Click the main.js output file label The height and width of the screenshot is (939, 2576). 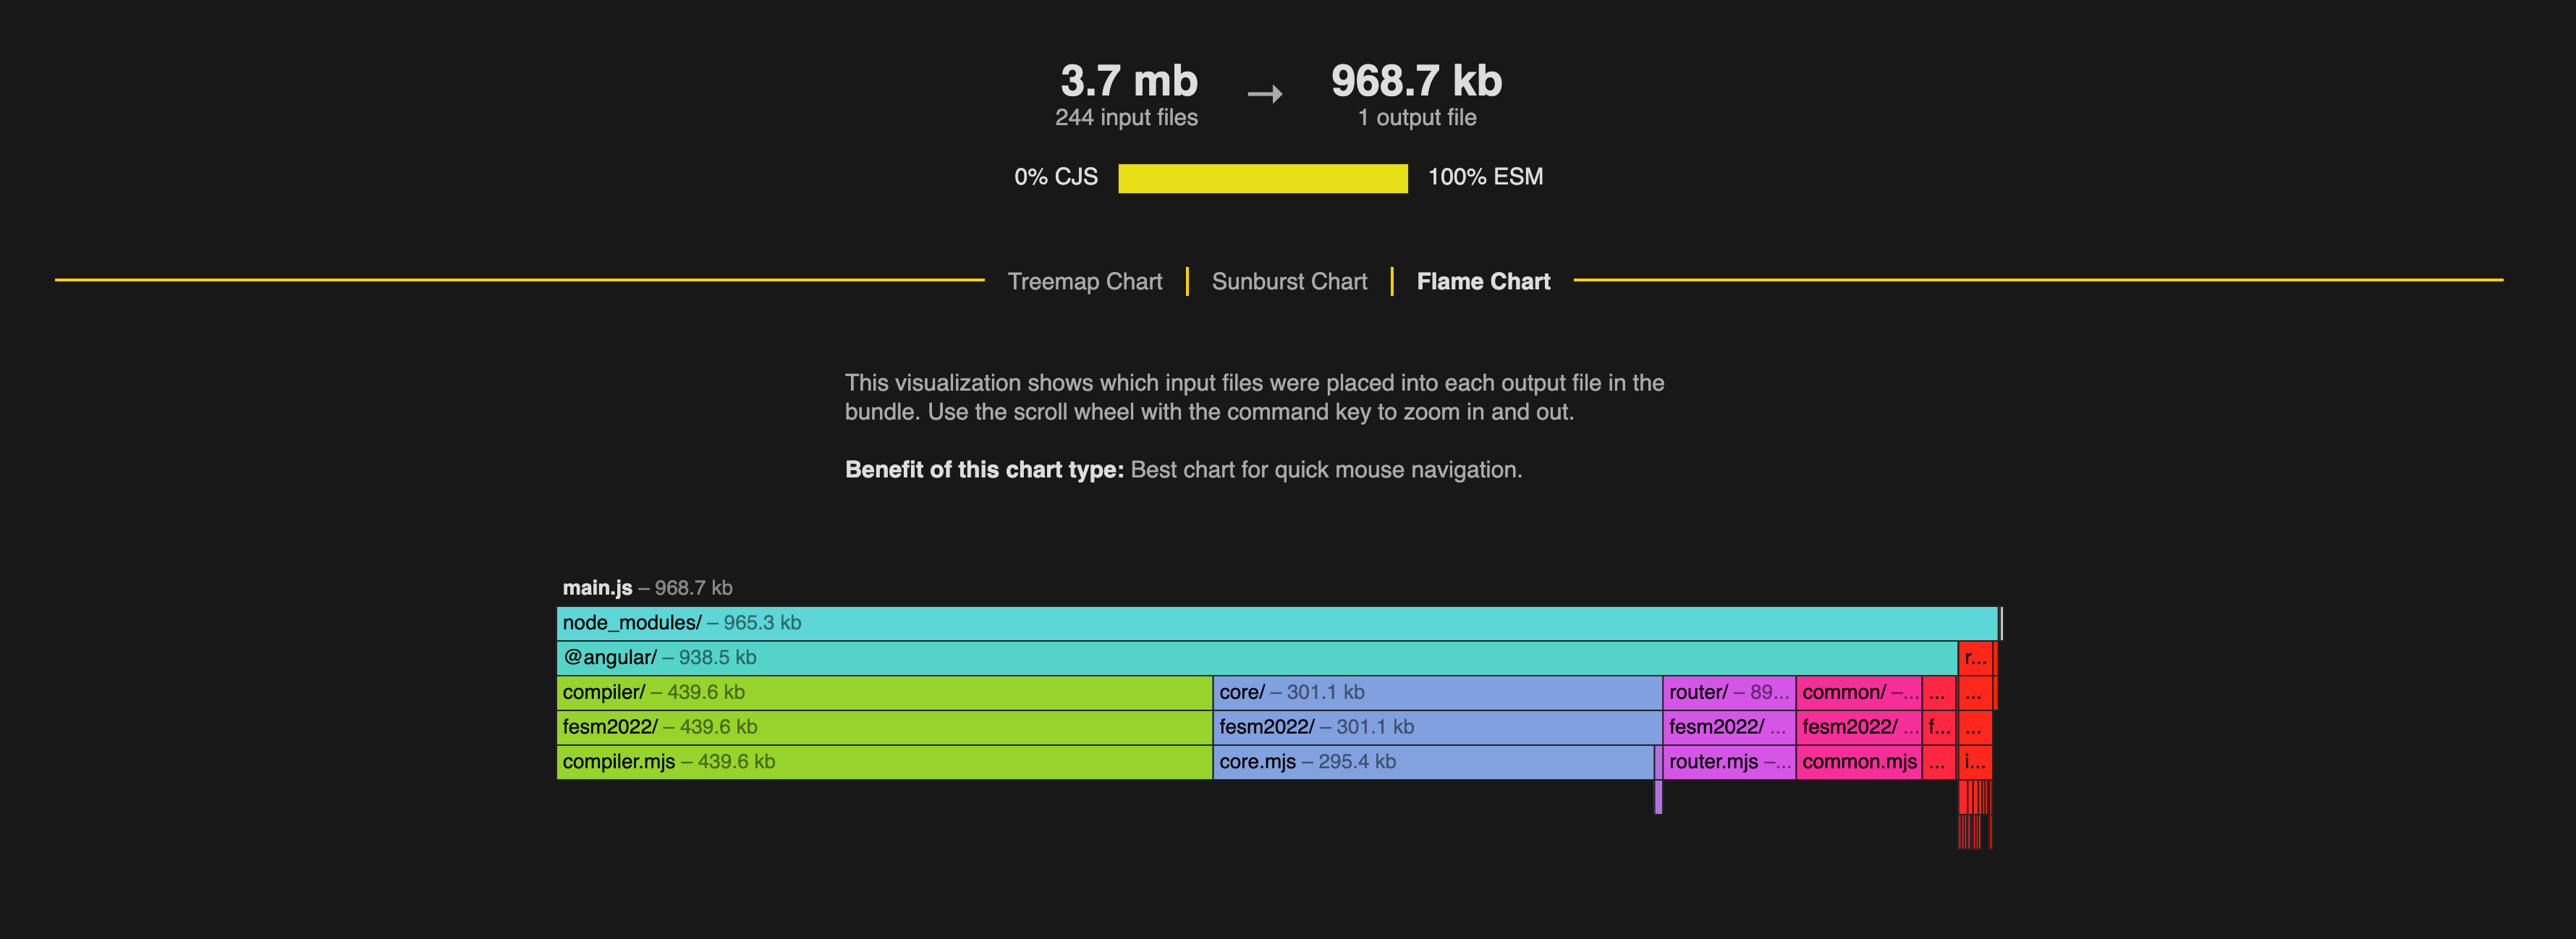click(x=647, y=588)
